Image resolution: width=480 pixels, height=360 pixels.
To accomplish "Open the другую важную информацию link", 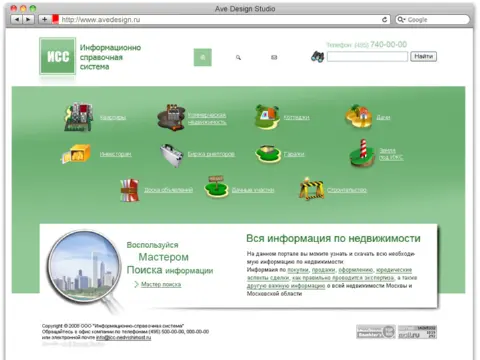I will tap(286, 286).
